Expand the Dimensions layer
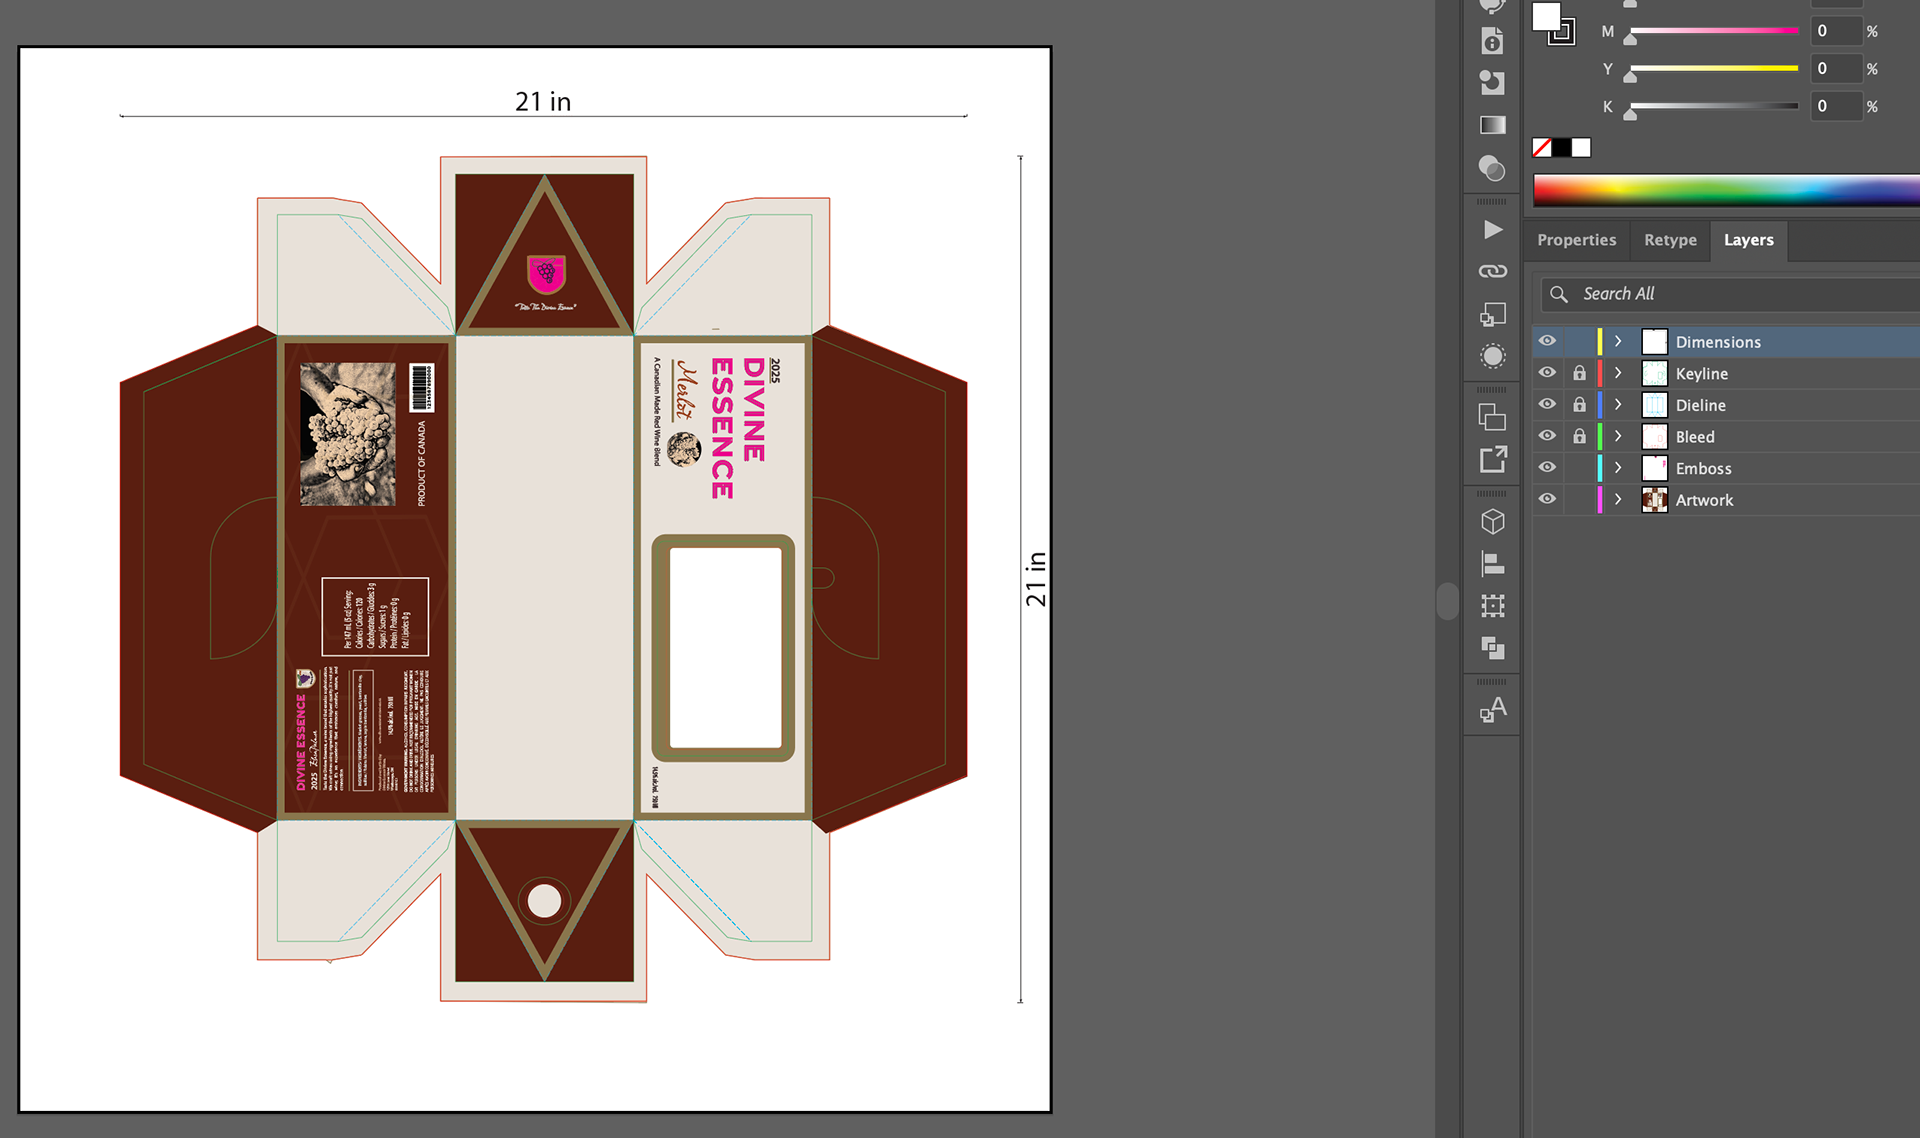Screen dimensions: 1920x1138 (1618, 341)
